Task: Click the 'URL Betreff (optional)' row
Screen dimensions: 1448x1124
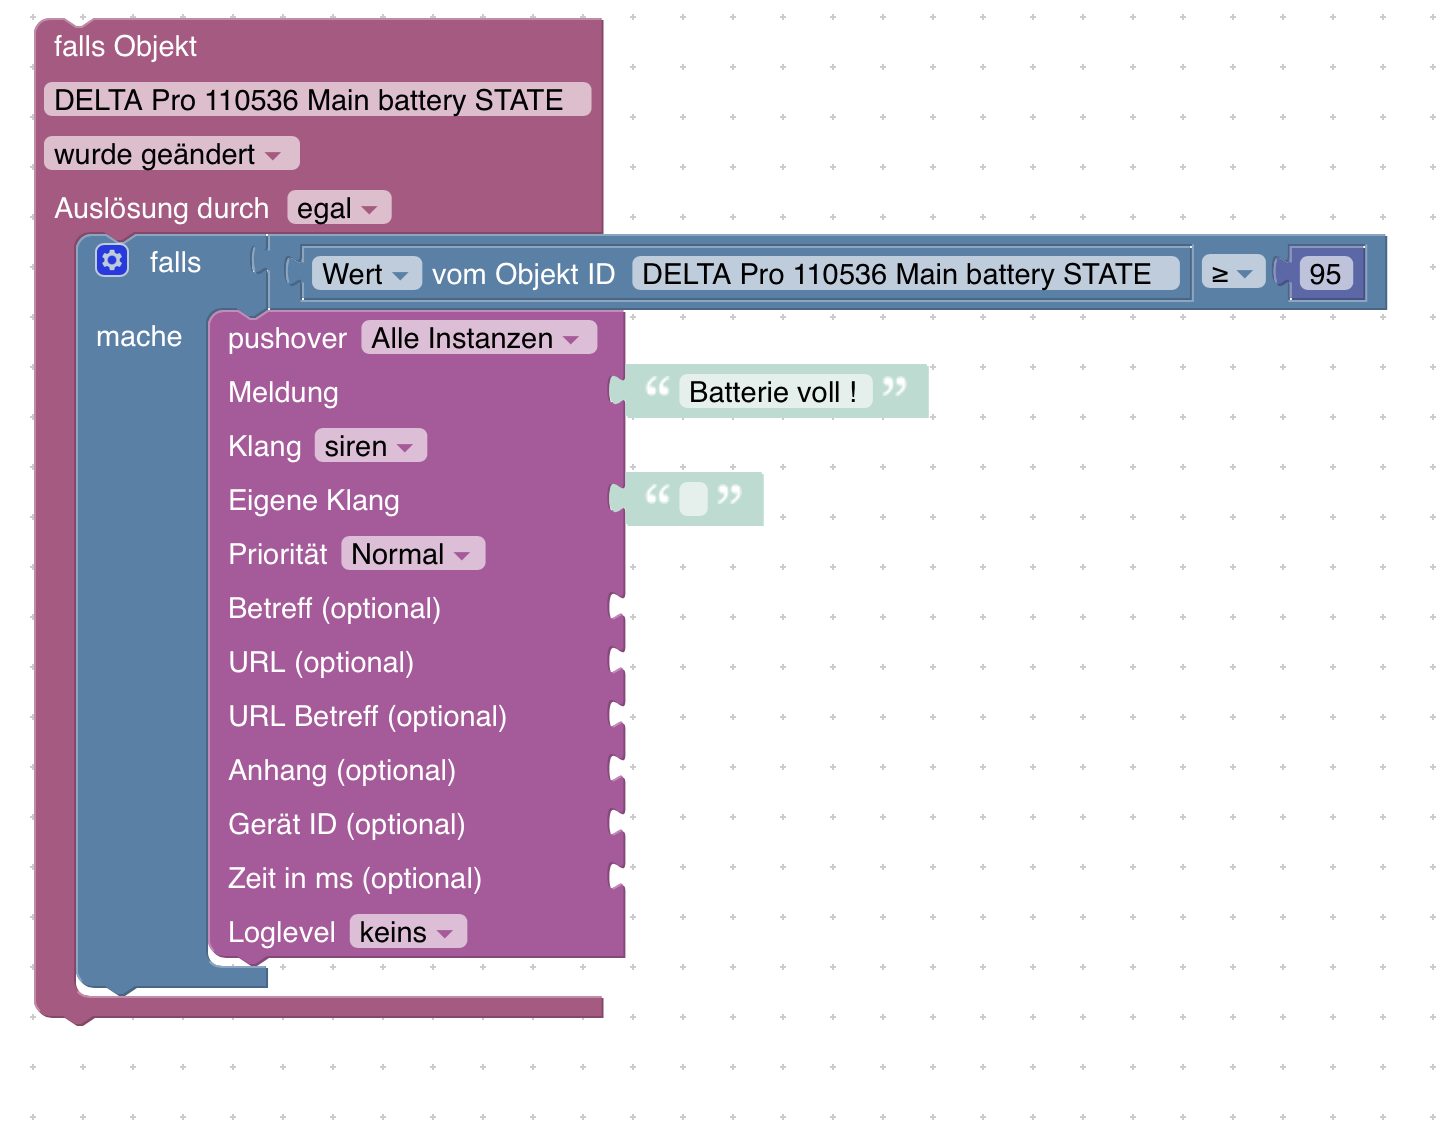Action: [367, 716]
